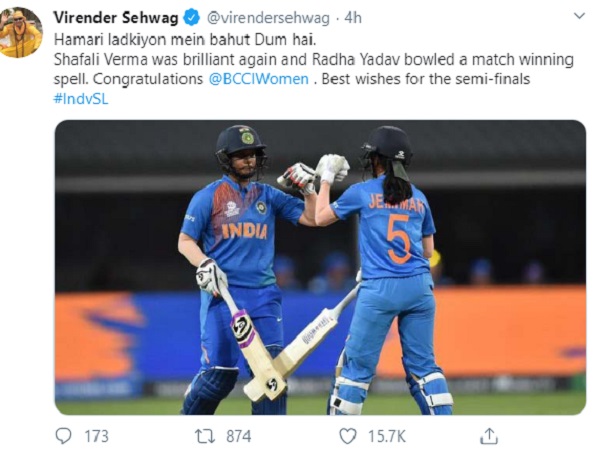Image resolution: width=600 pixels, height=450 pixels.
Task: Click the blue verified badge
Action: tap(191, 17)
